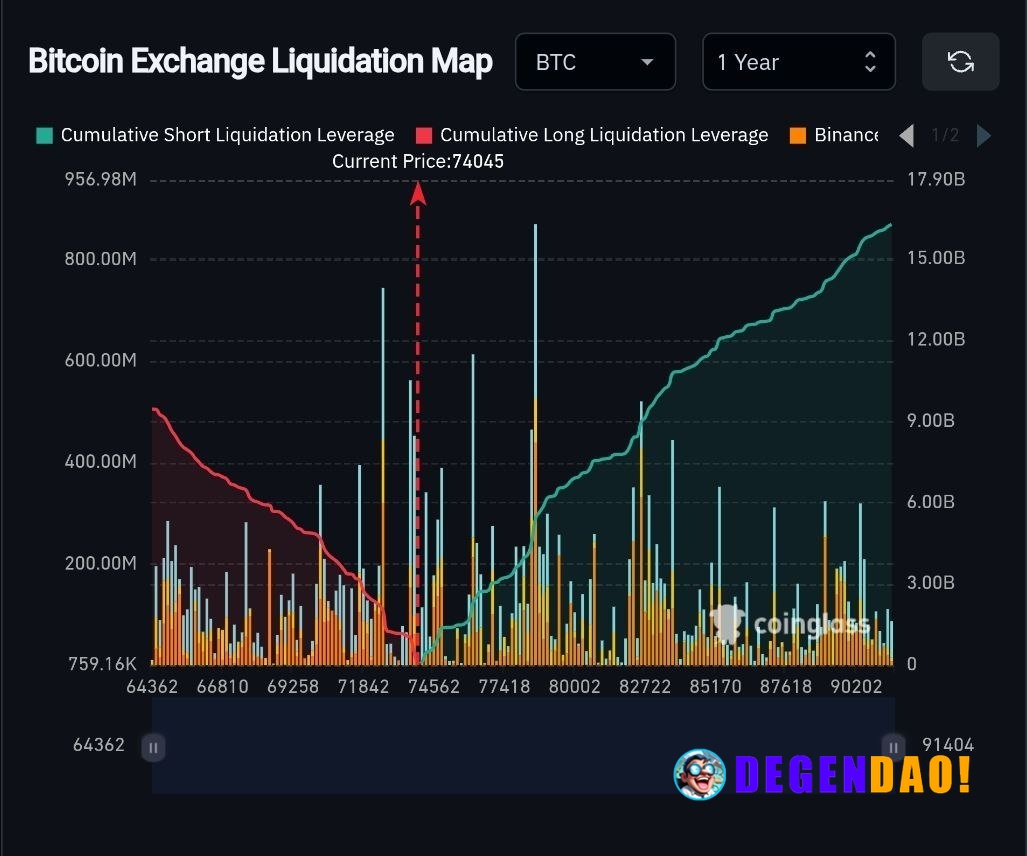Toggle Cumulative Long Liquidation Leverage legend
Screen dimensions: 1027x856
[x=592, y=135]
